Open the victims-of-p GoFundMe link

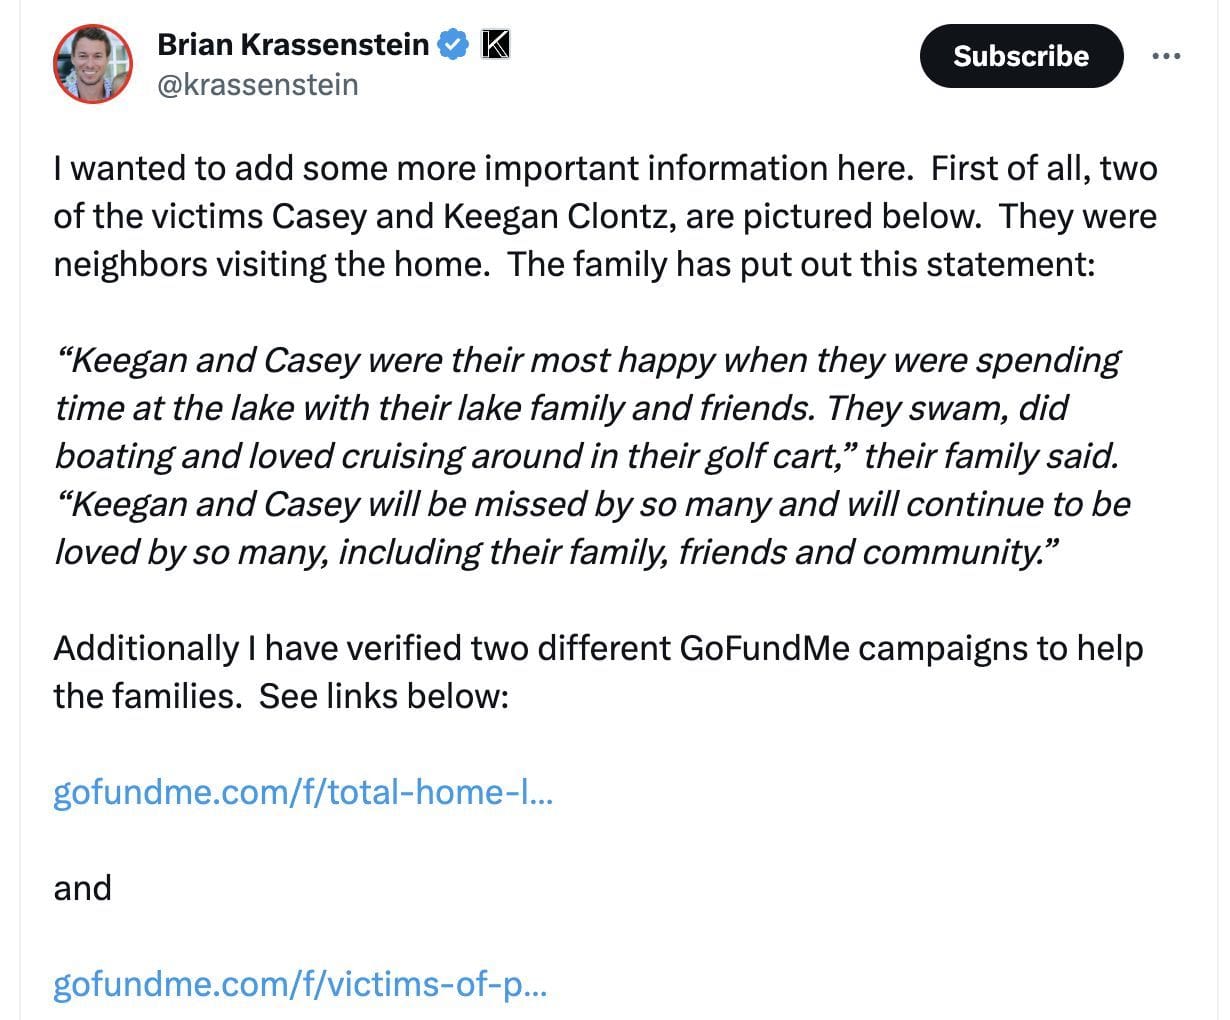tap(298, 985)
